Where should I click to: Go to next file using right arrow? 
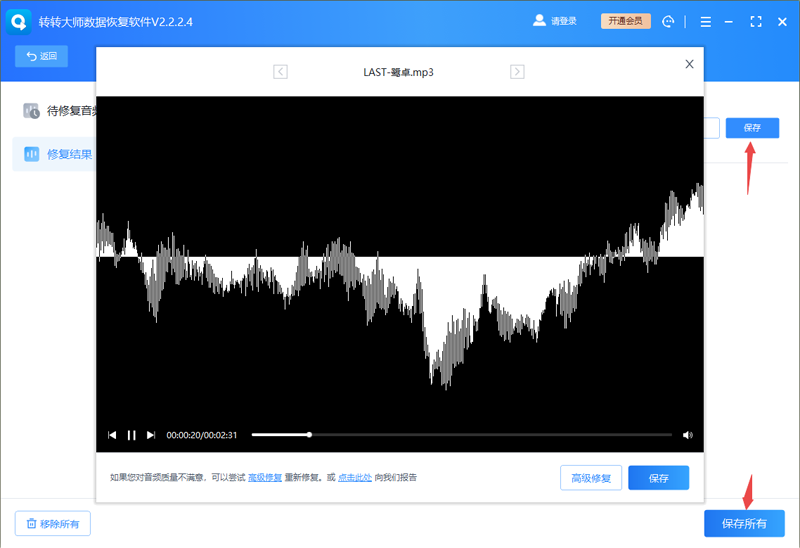pyautogui.click(x=517, y=71)
